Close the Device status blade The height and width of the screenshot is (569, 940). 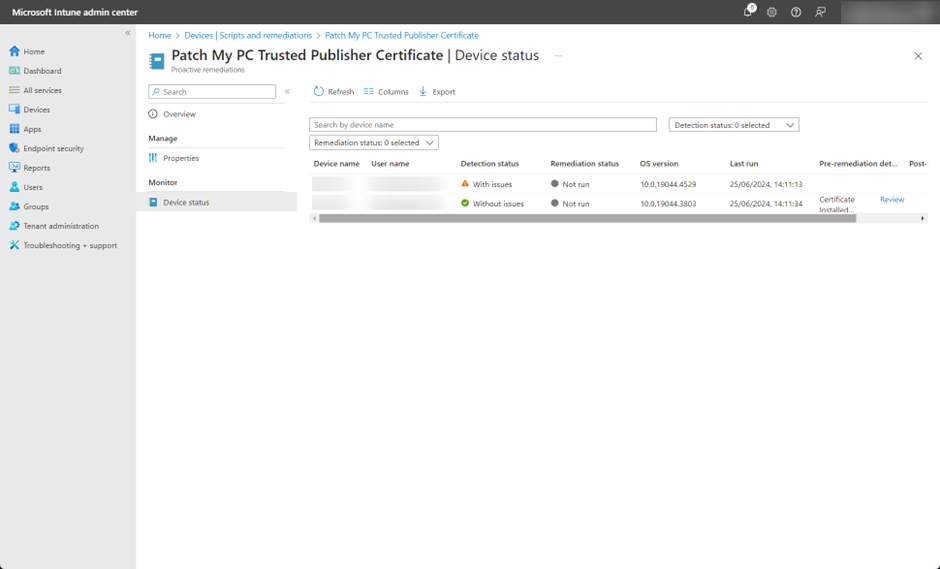pos(918,56)
